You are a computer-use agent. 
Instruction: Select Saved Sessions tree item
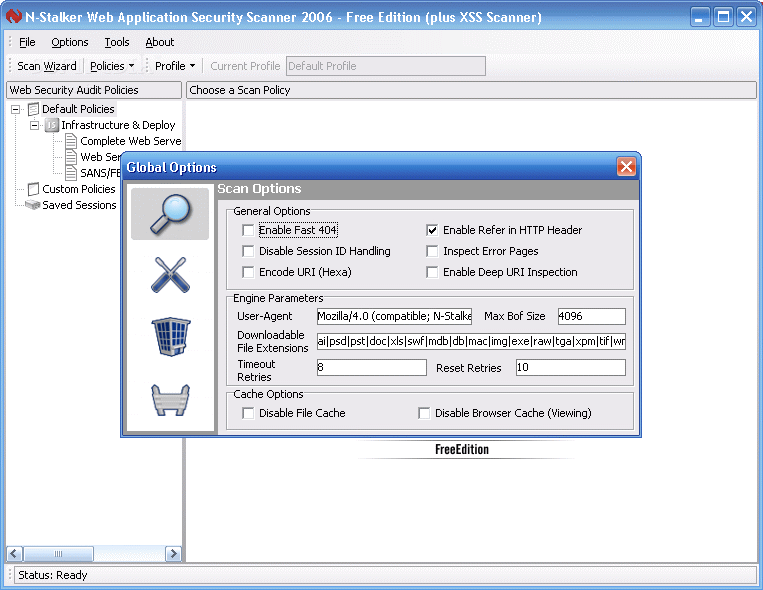[79, 205]
